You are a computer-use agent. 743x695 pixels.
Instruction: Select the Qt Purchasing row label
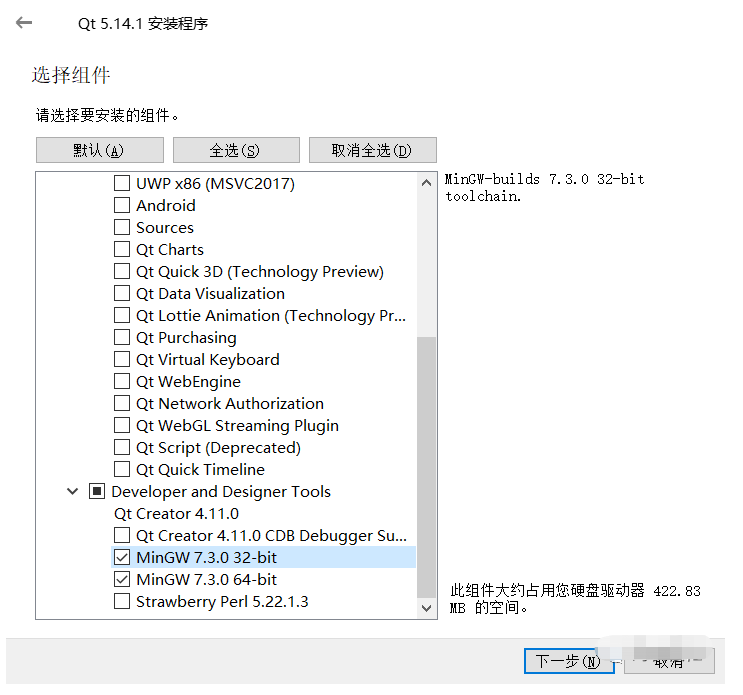tap(186, 337)
